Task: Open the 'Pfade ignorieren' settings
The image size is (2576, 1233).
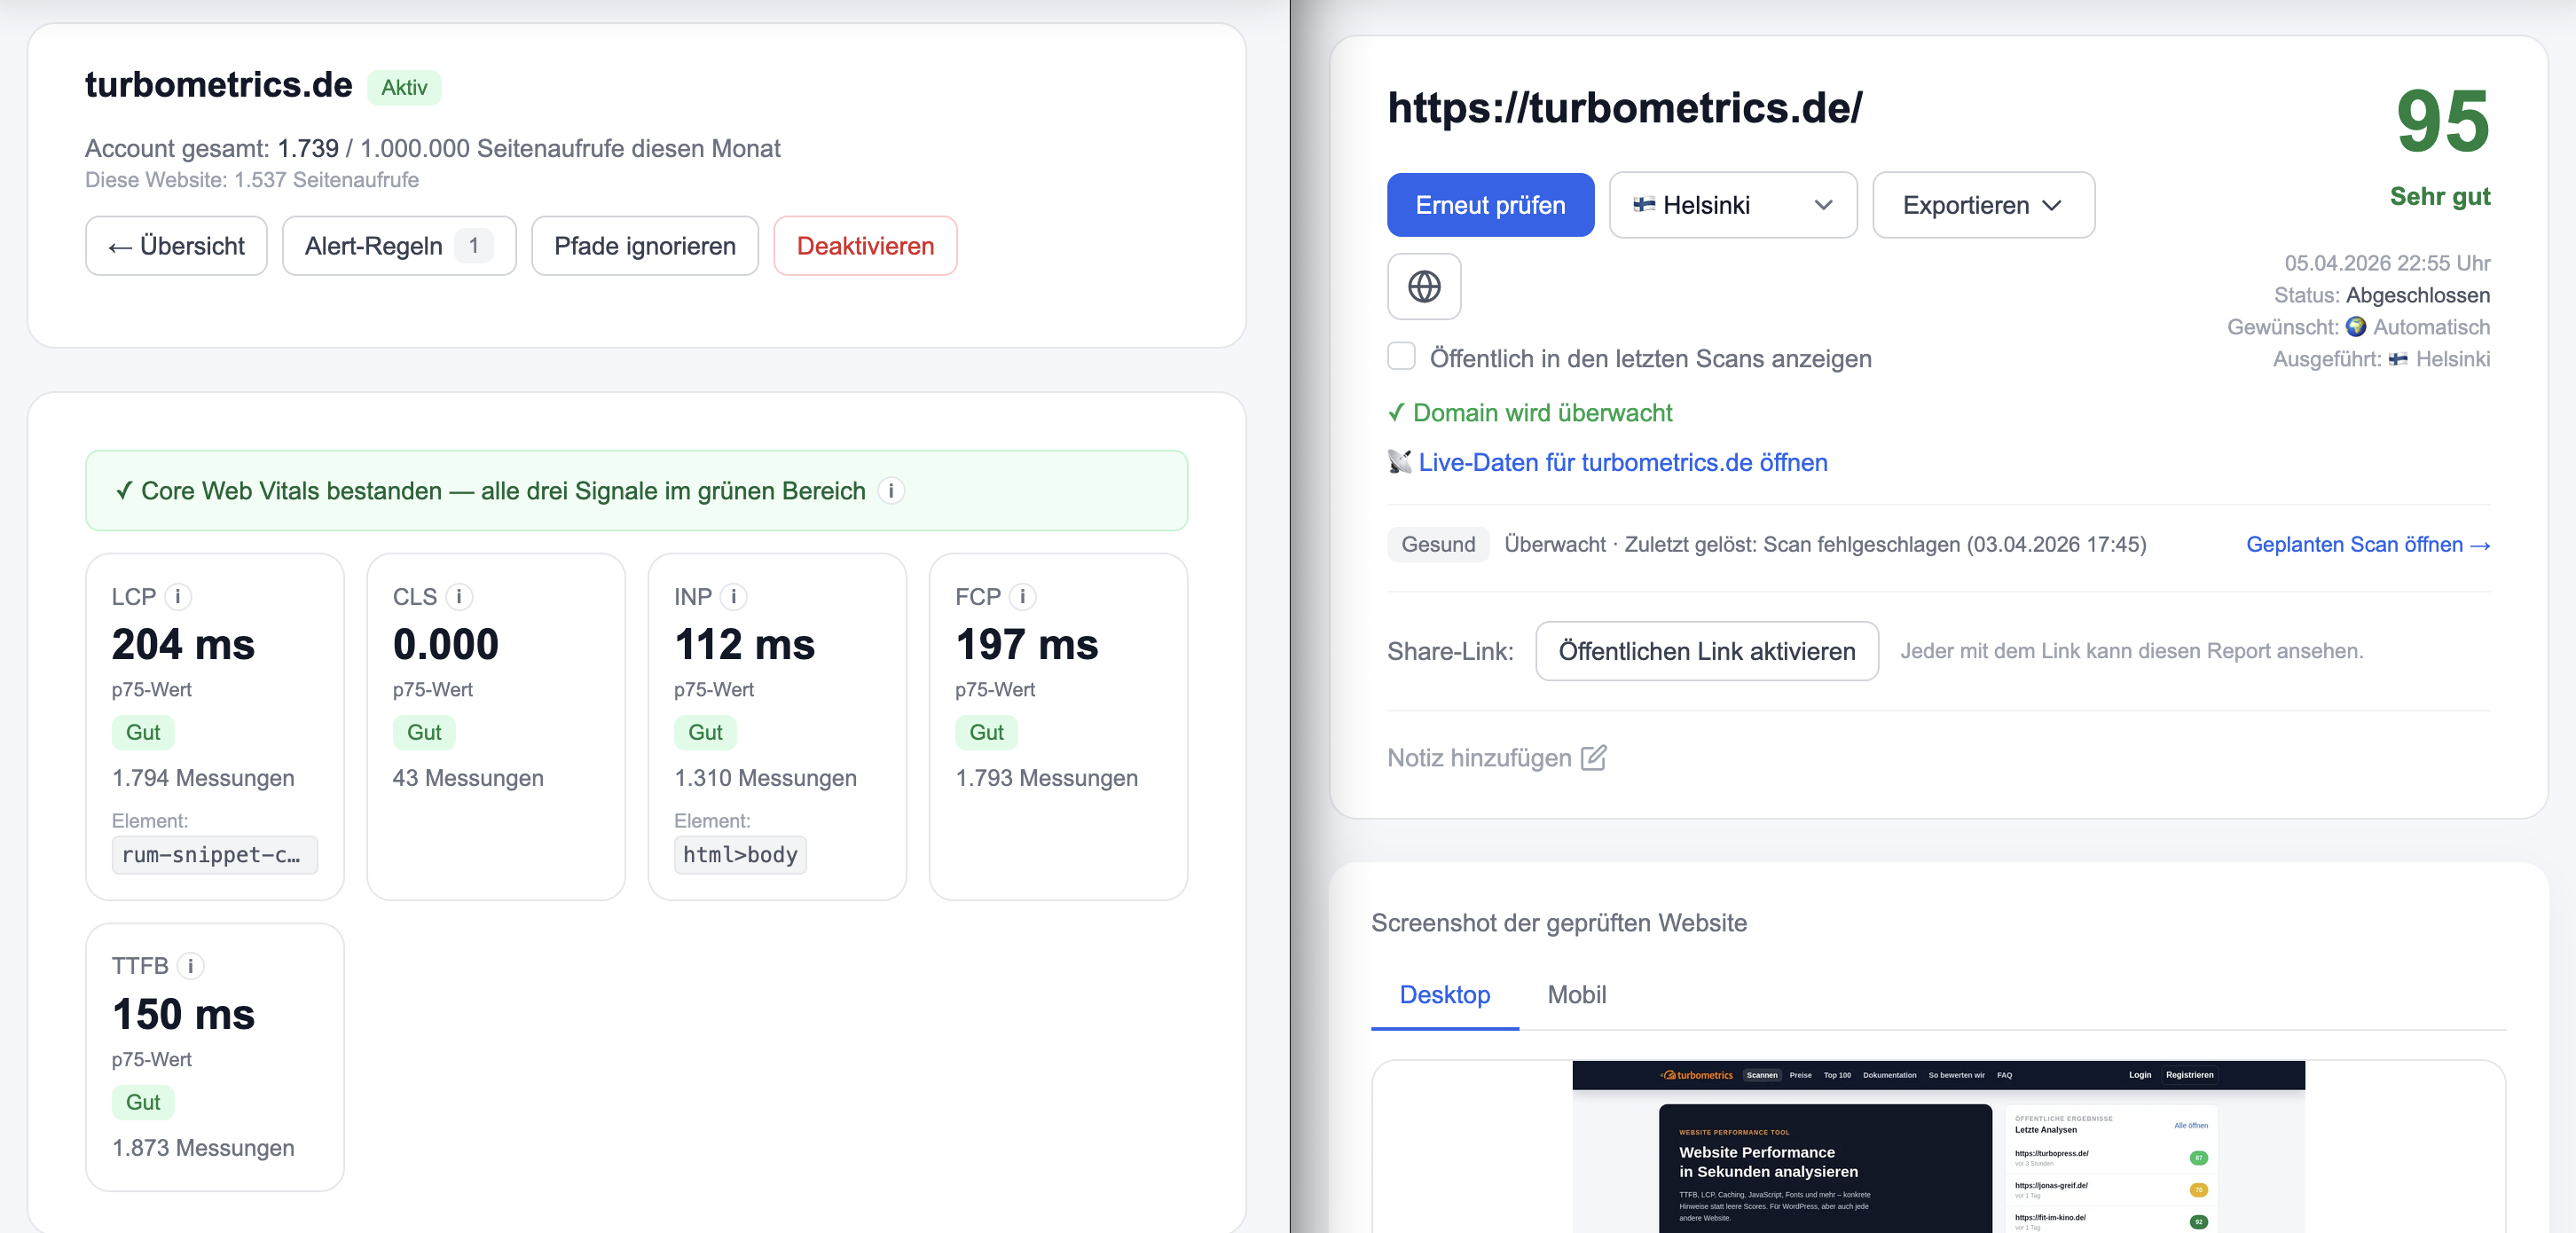Action: pos(644,245)
